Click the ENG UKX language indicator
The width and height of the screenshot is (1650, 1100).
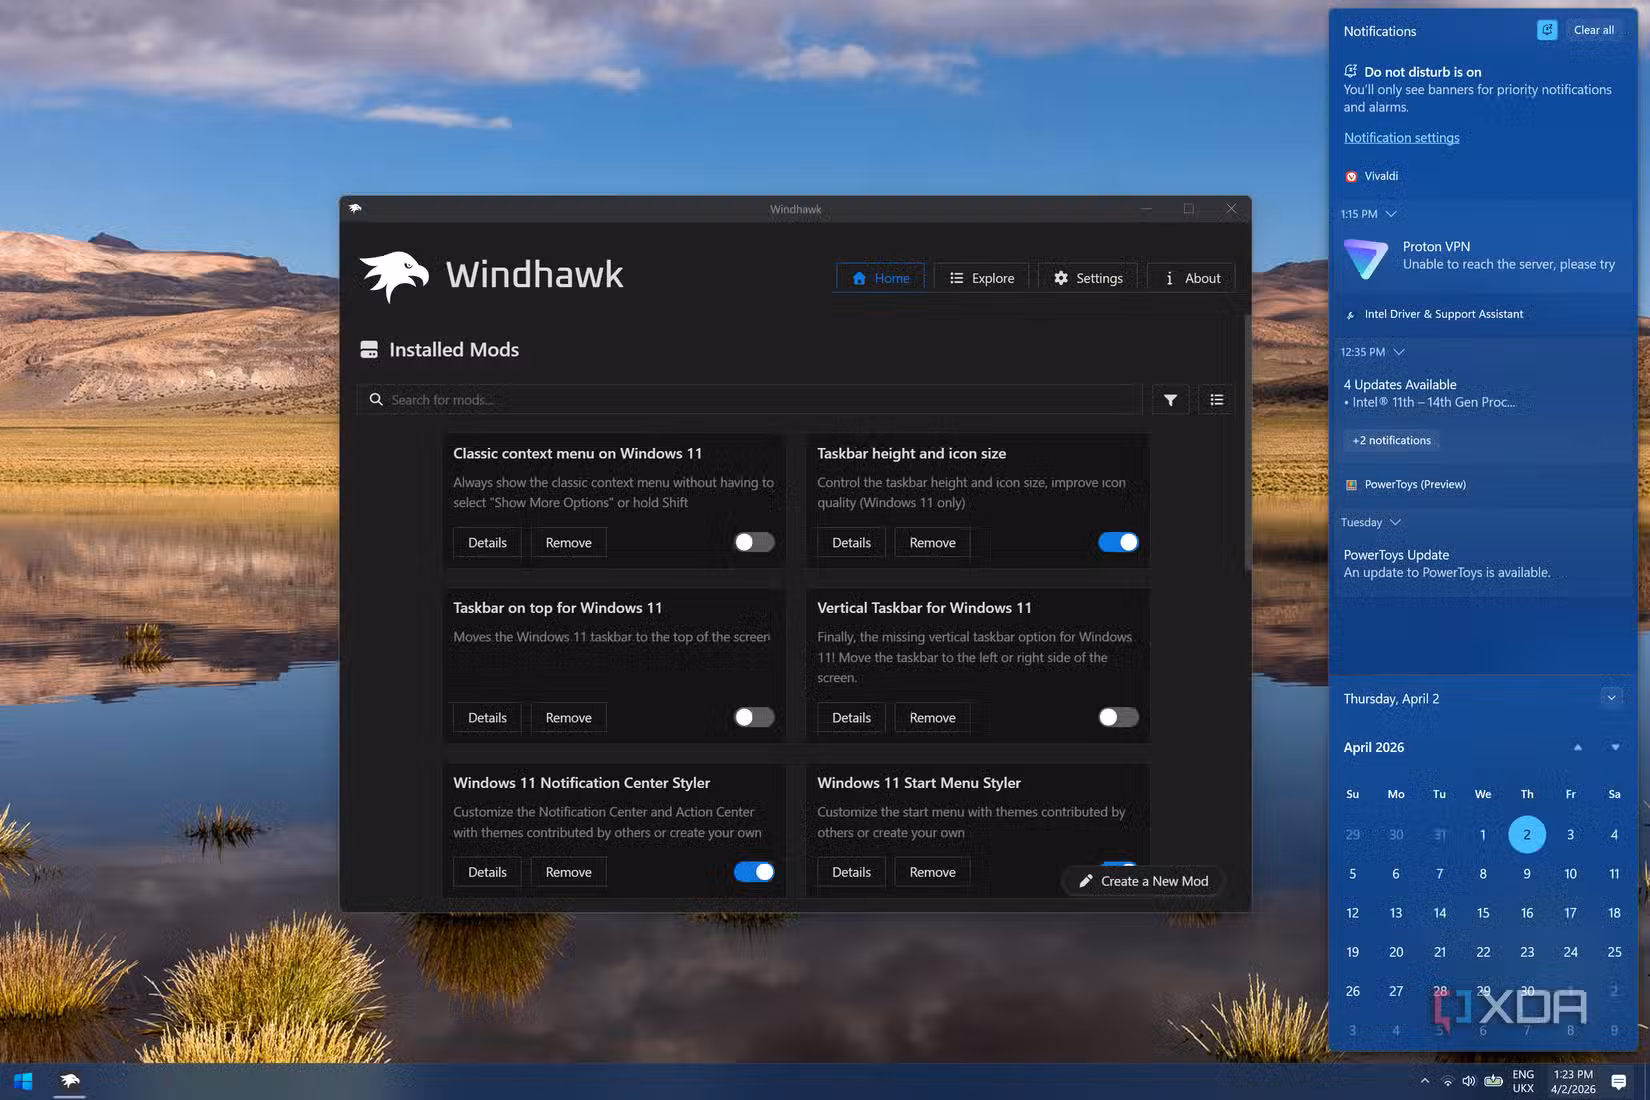[x=1523, y=1081]
